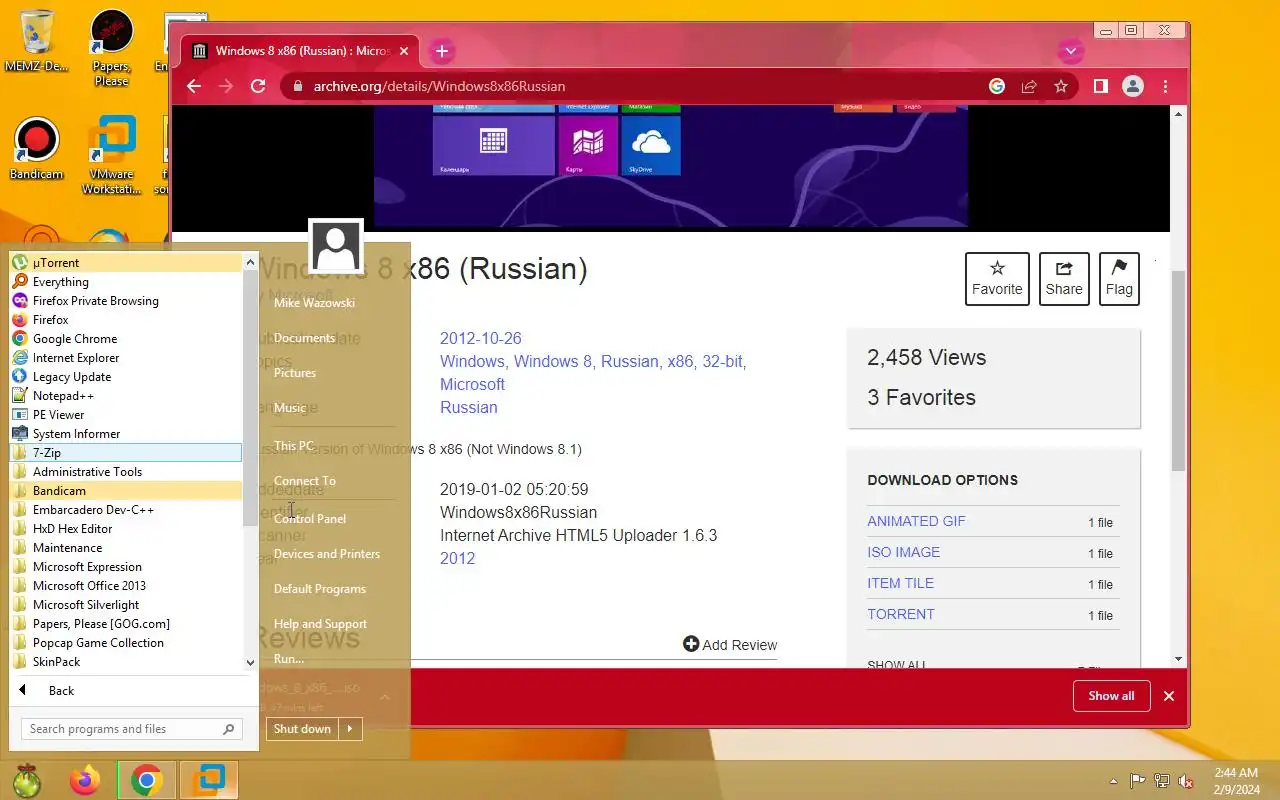Open Pictures from the Start menu
The width and height of the screenshot is (1280, 800).
click(295, 373)
